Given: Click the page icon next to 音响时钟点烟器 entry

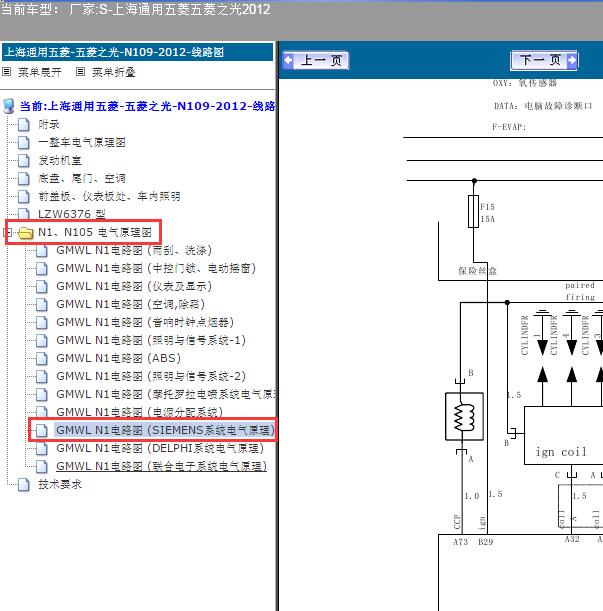Looking at the screenshot, I should [42, 322].
